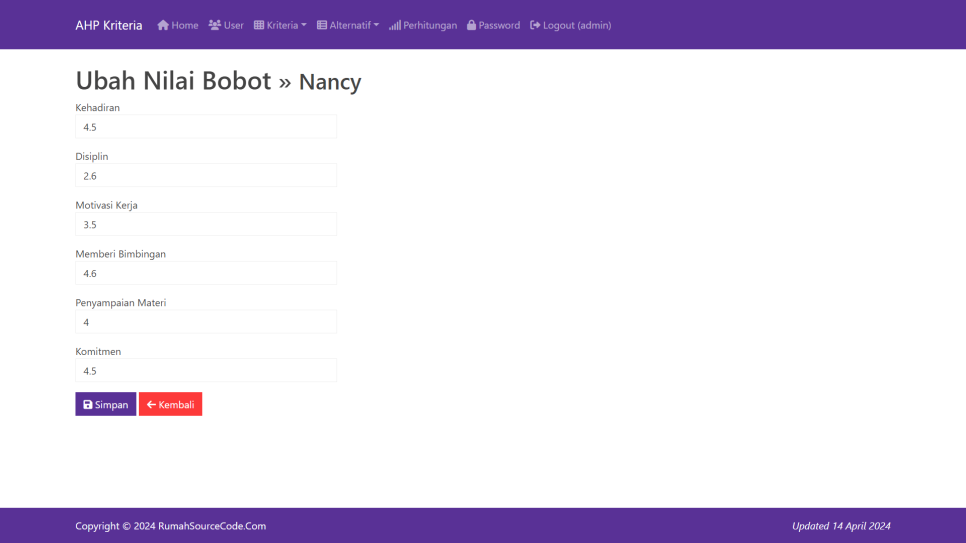Click the Alternatif list icon
The image size is (966, 543).
(x=322, y=25)
